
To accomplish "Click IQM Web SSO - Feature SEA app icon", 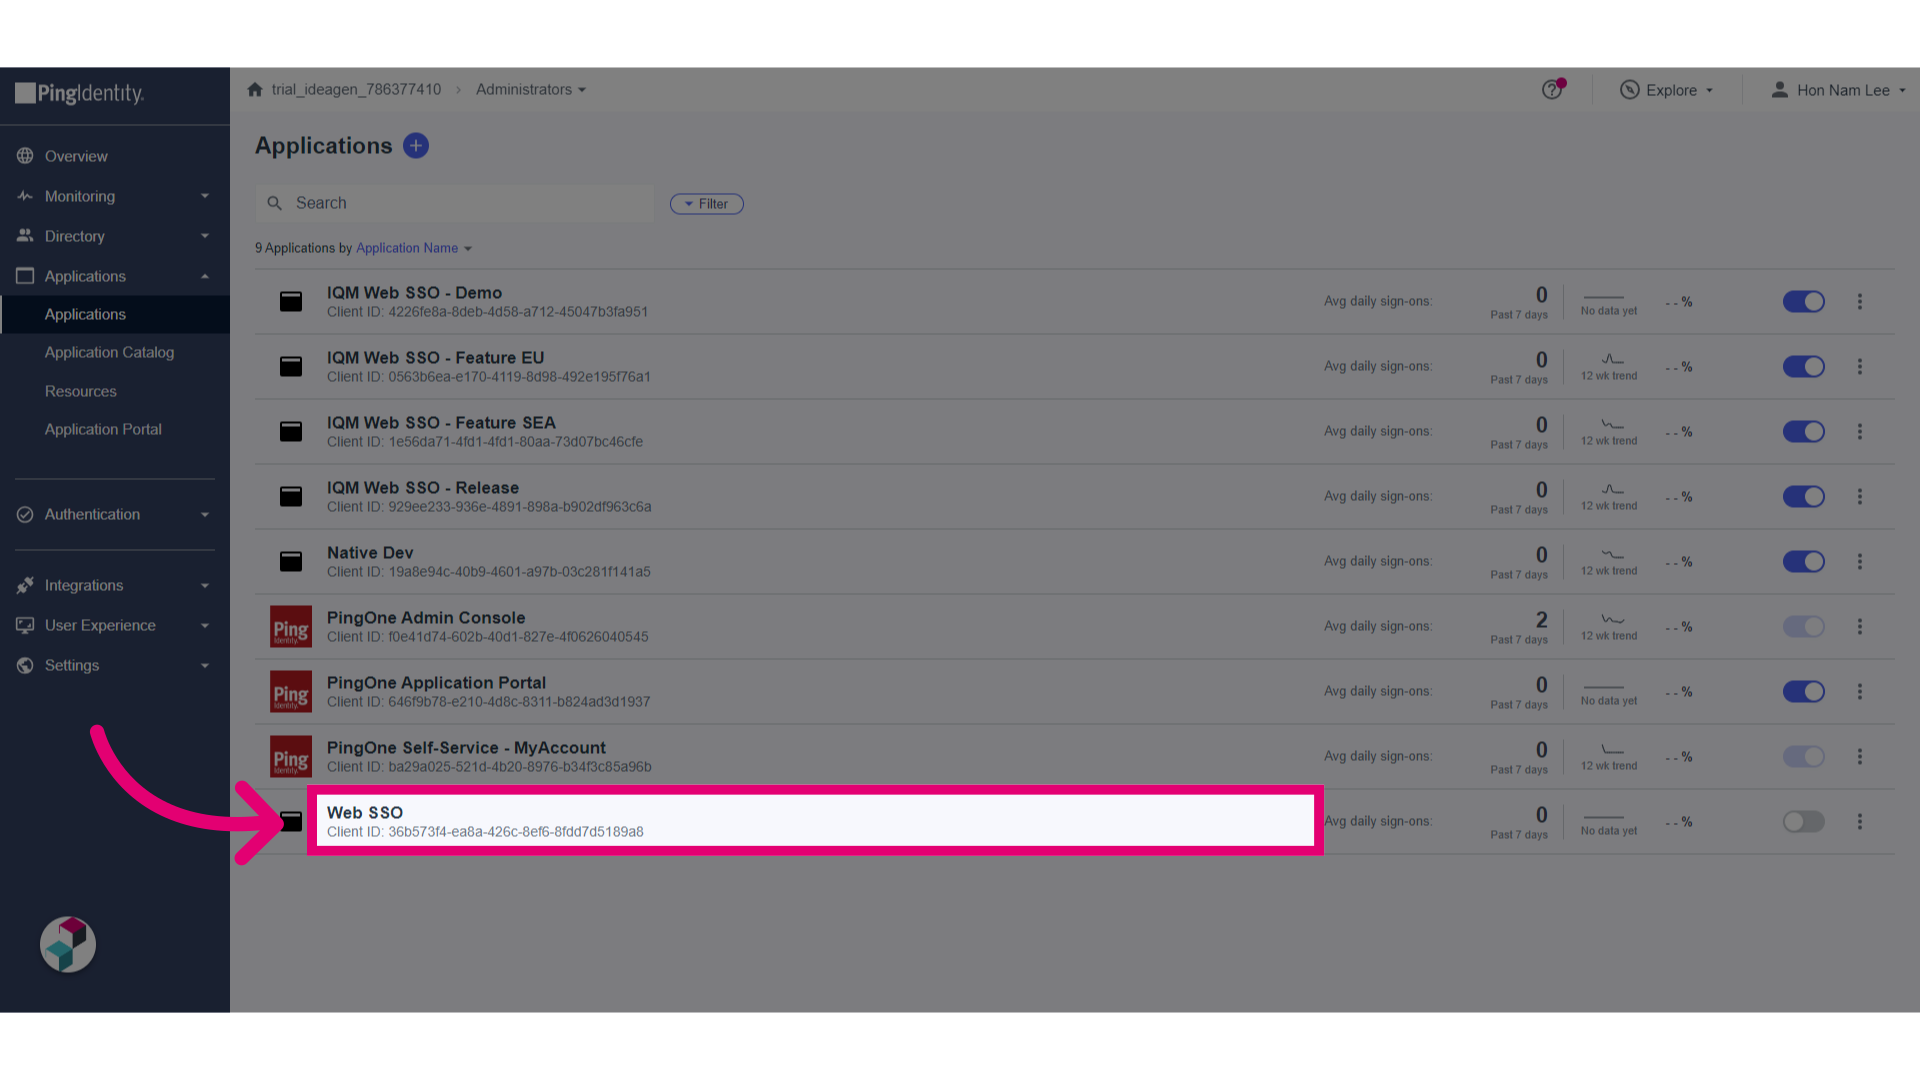I will tap(291, 431).
